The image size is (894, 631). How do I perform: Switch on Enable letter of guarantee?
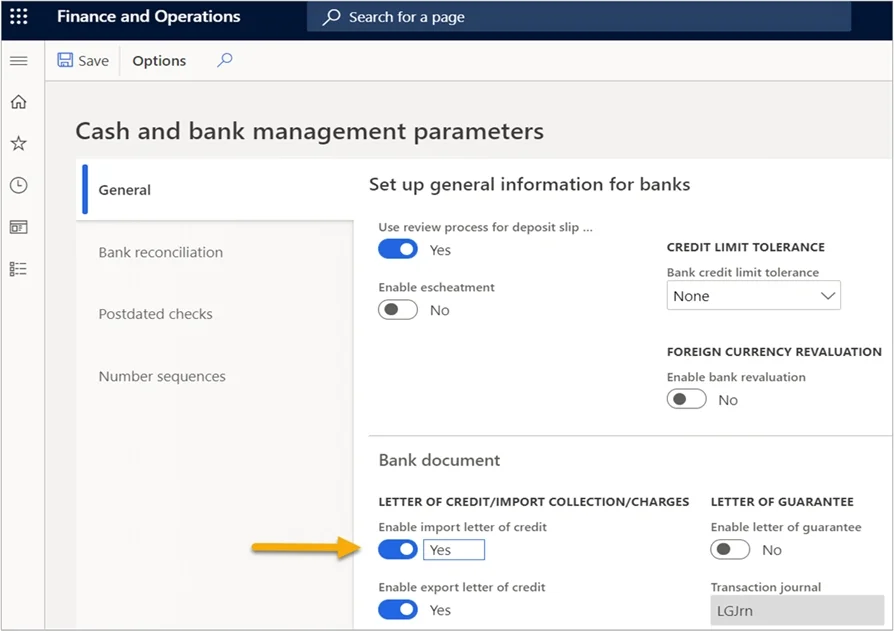tap(730, 549)
